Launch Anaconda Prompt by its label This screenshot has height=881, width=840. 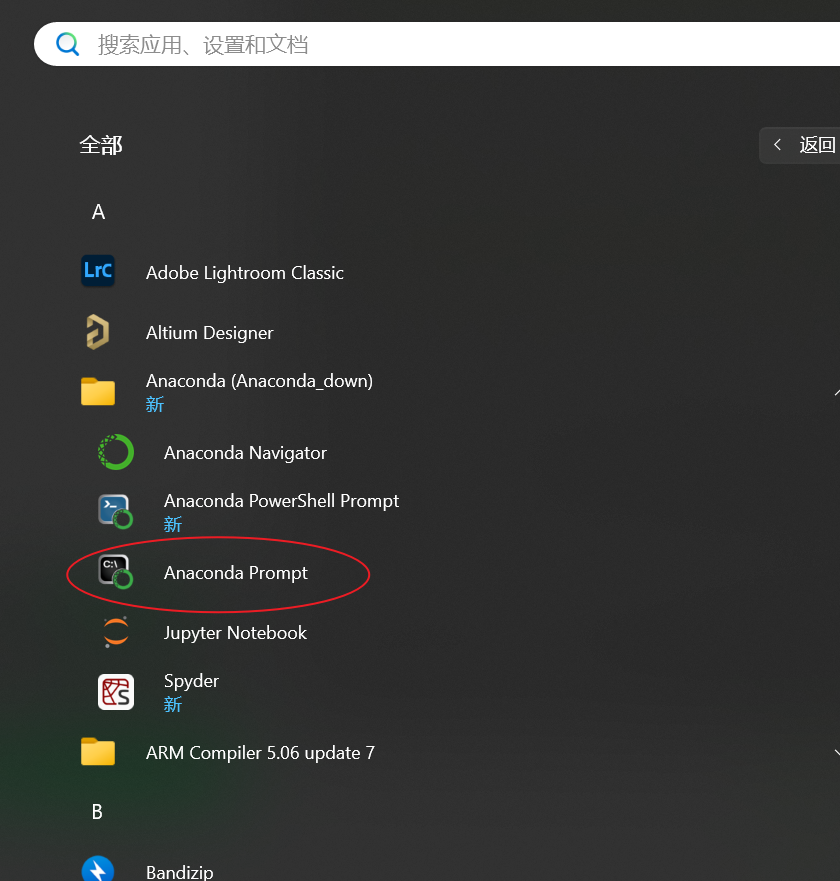point(236,573)
